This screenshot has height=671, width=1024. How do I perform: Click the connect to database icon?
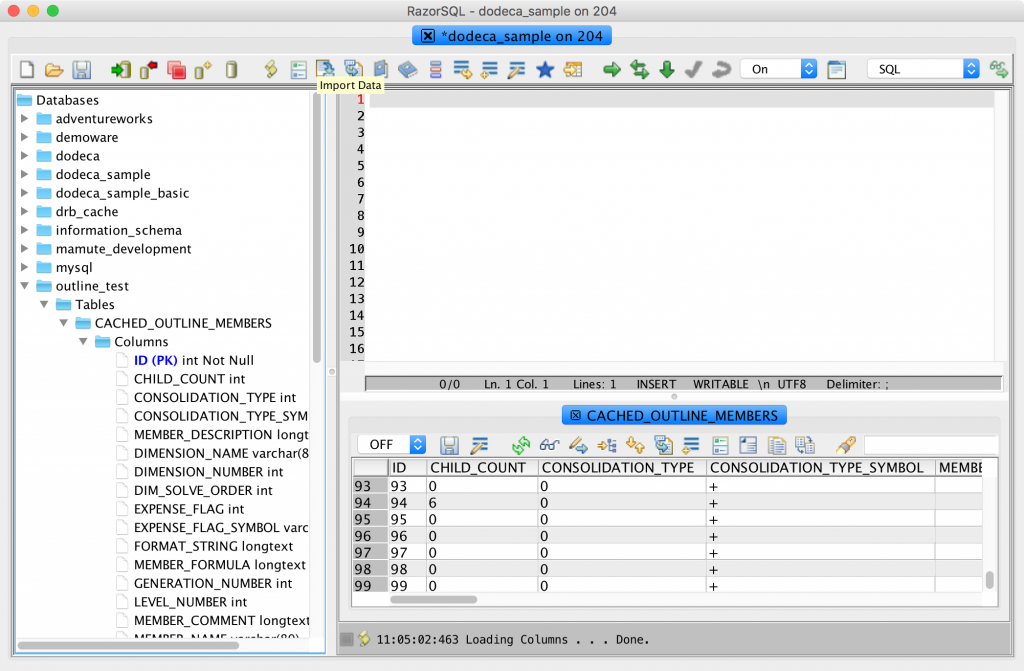pyautogui.click(x=121, y=69)
